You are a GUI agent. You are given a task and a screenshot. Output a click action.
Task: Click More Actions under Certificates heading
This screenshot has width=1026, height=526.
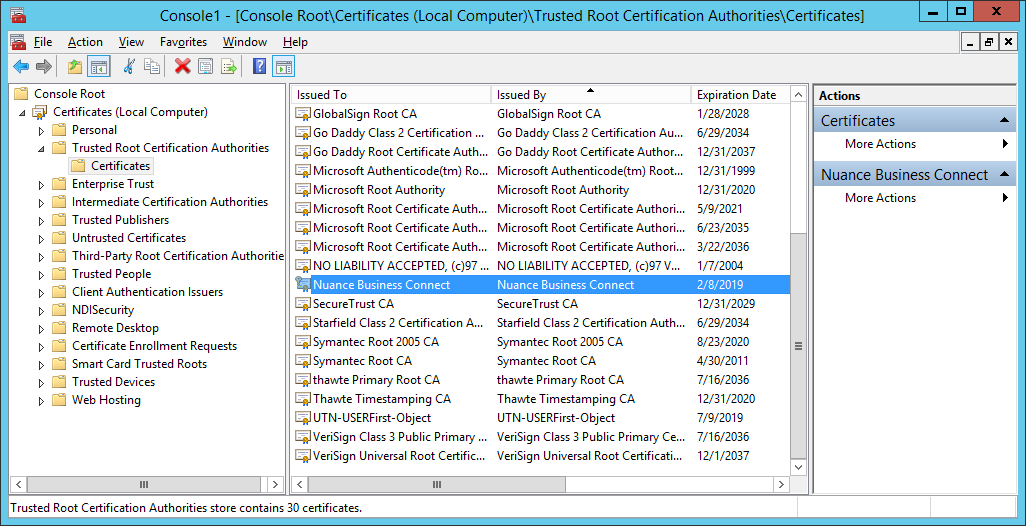click(880, 144)
